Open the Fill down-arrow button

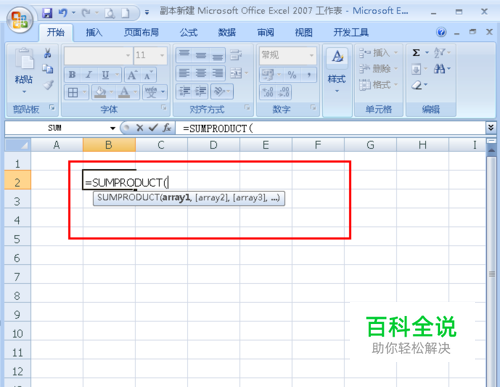[416, 69]
